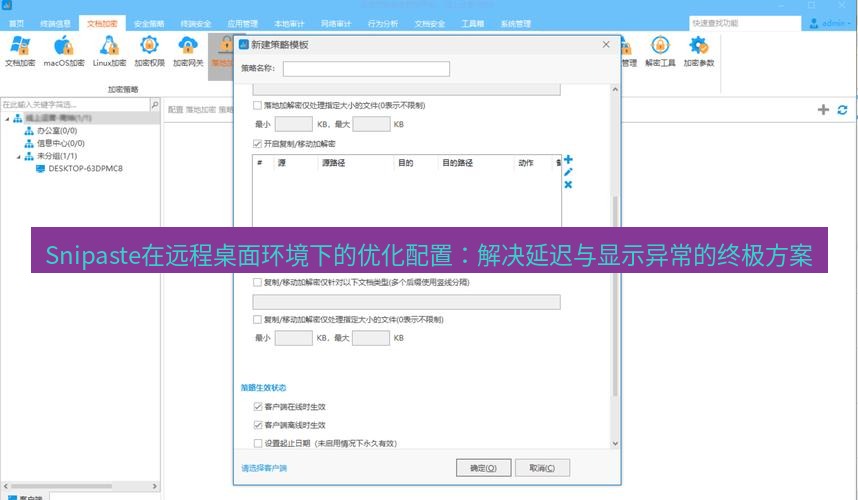Click the tree panel scroll right arrow
858x500 pixels.
pos(155,486)
